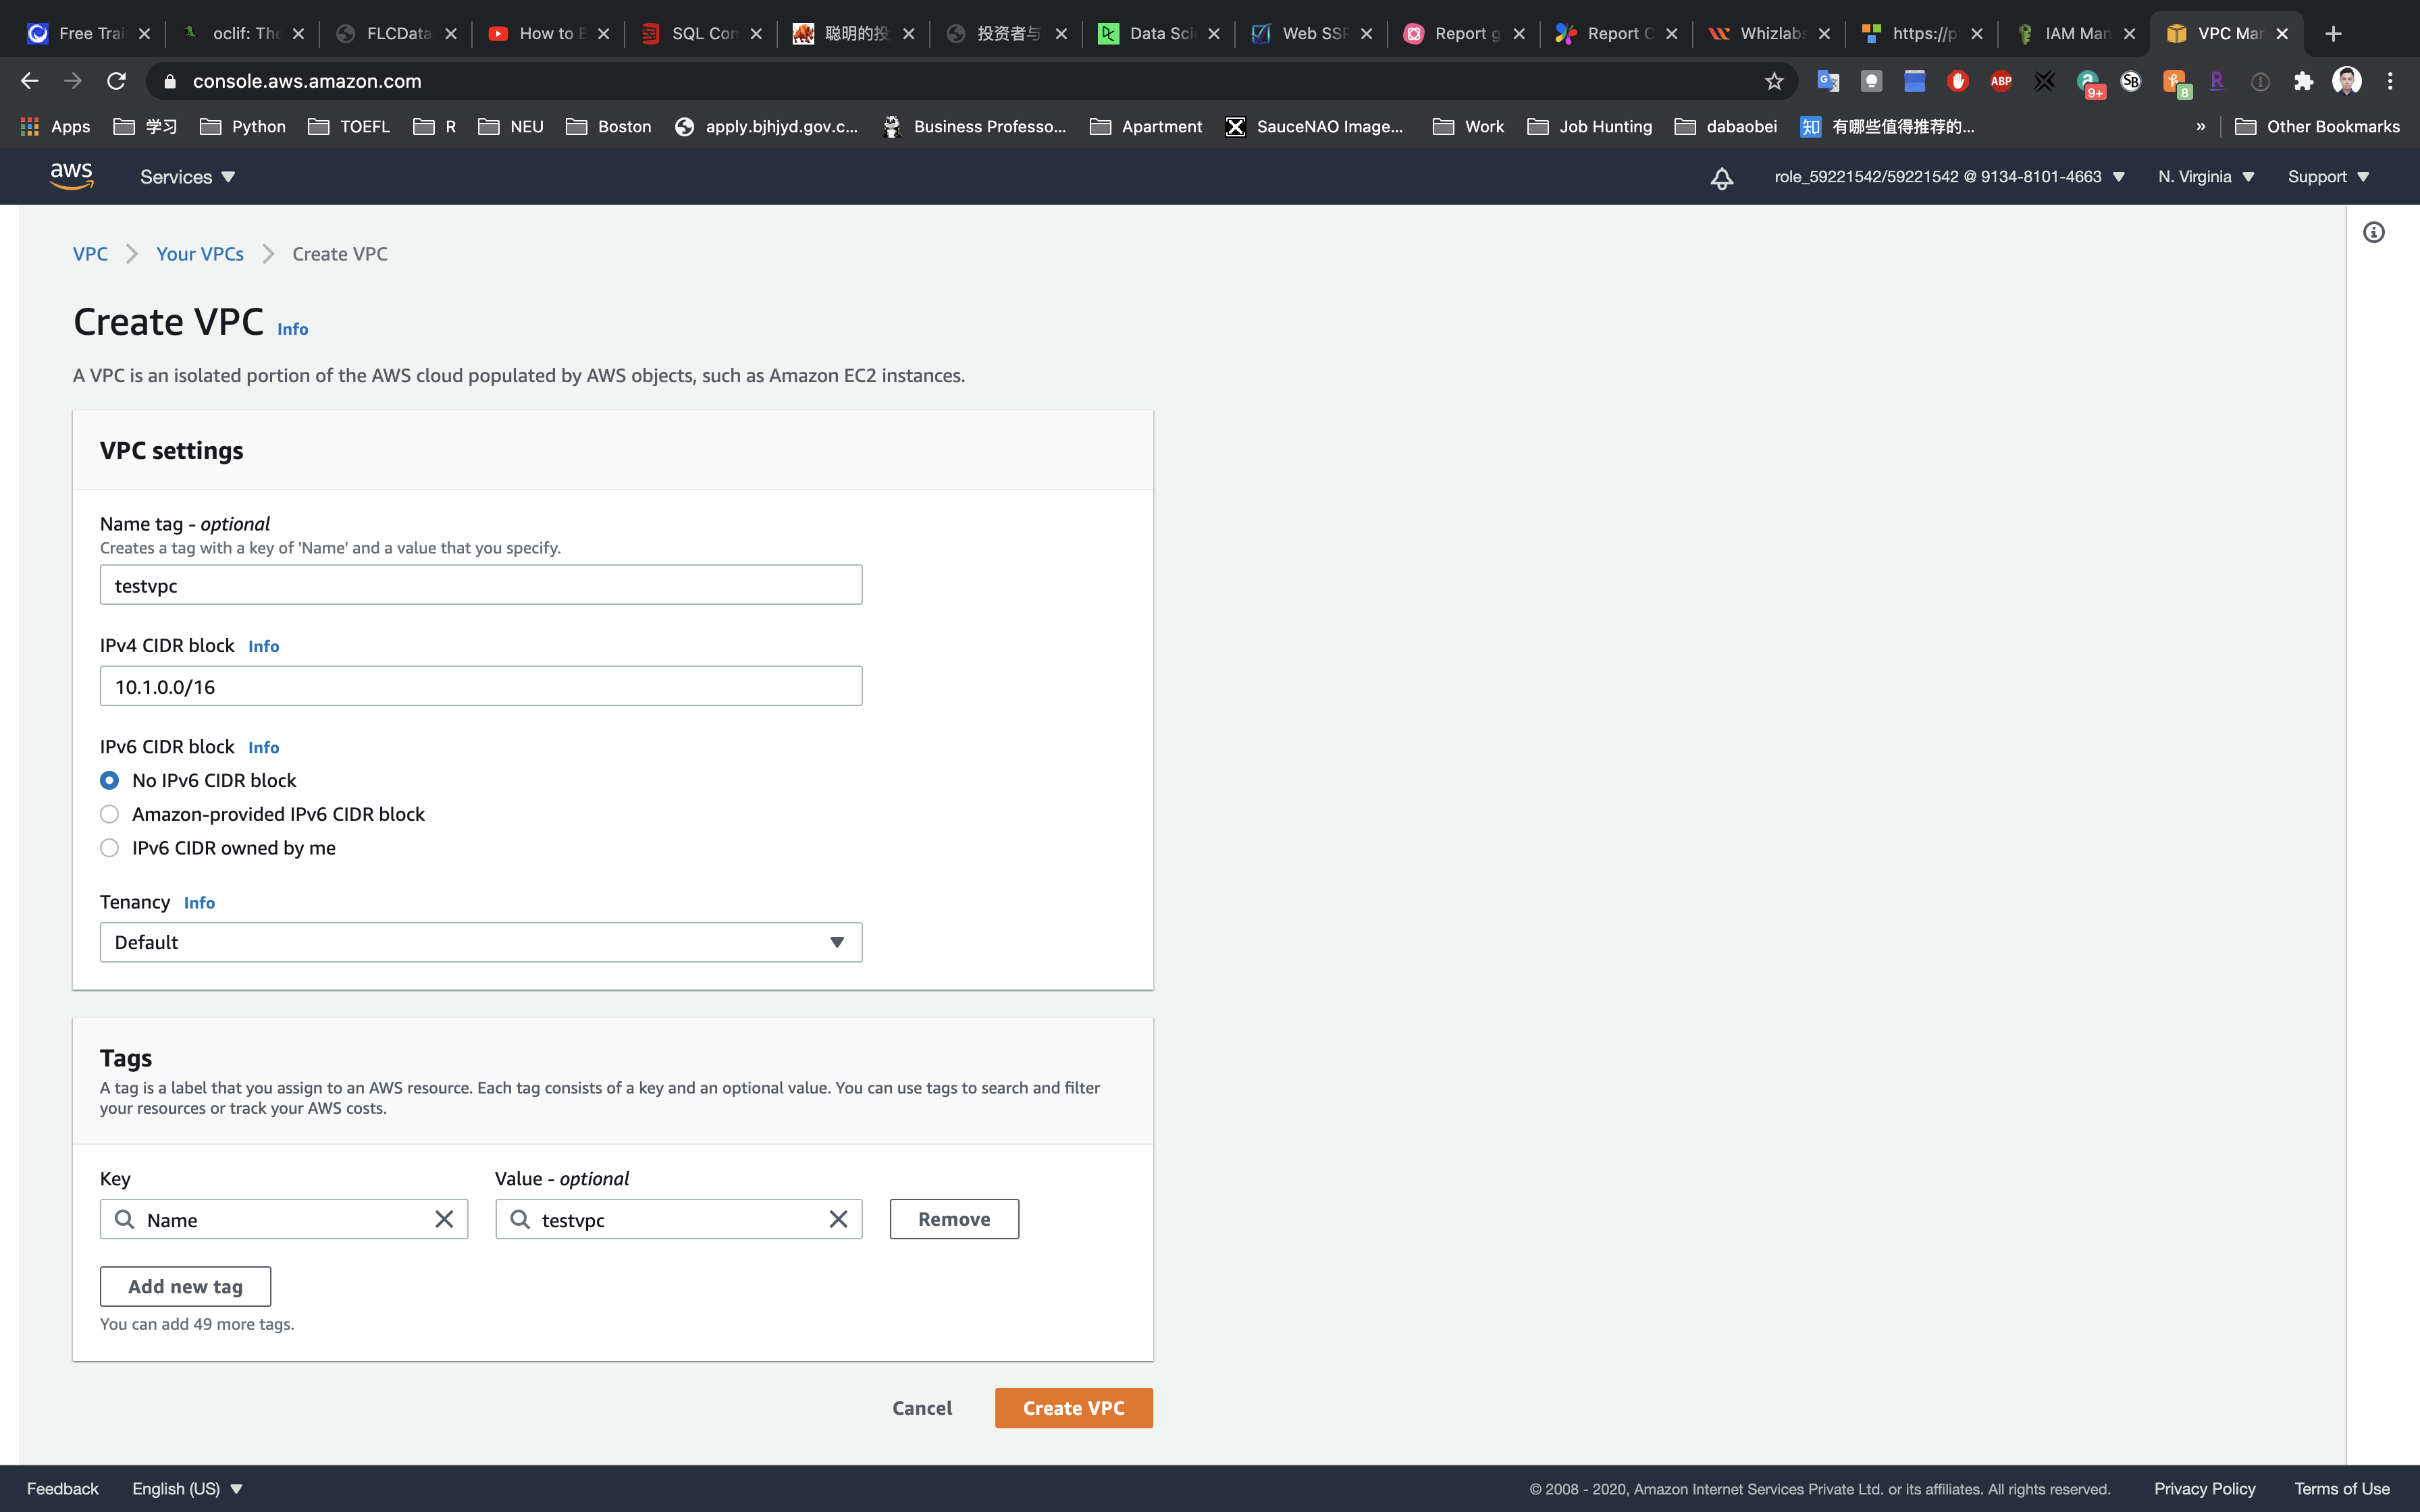Screen dimensions: 2420x1512
Task: Click the IPv4 CIDR block input field
Action: coord(480,686)
